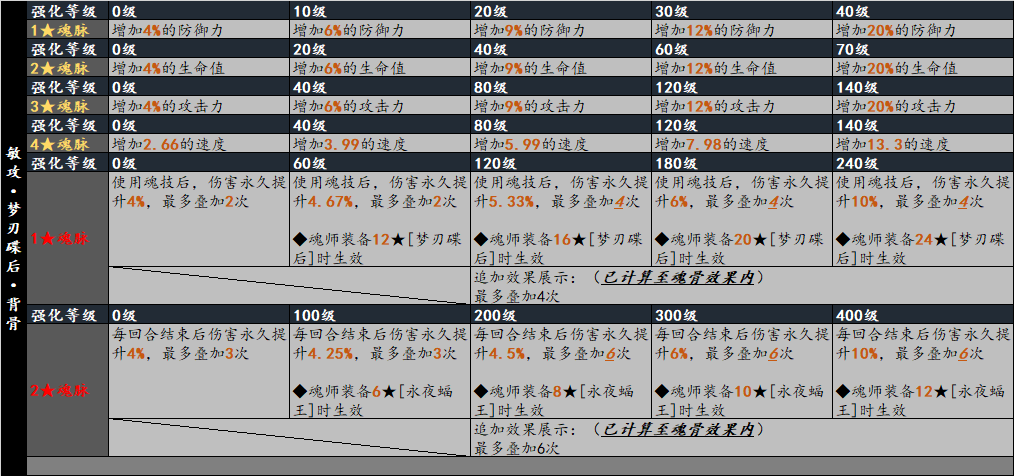Viewport: 1014px width, 476px height.
Task: Click the cell requiring 10★[永夜蝠王]
Action: [742, 372]
